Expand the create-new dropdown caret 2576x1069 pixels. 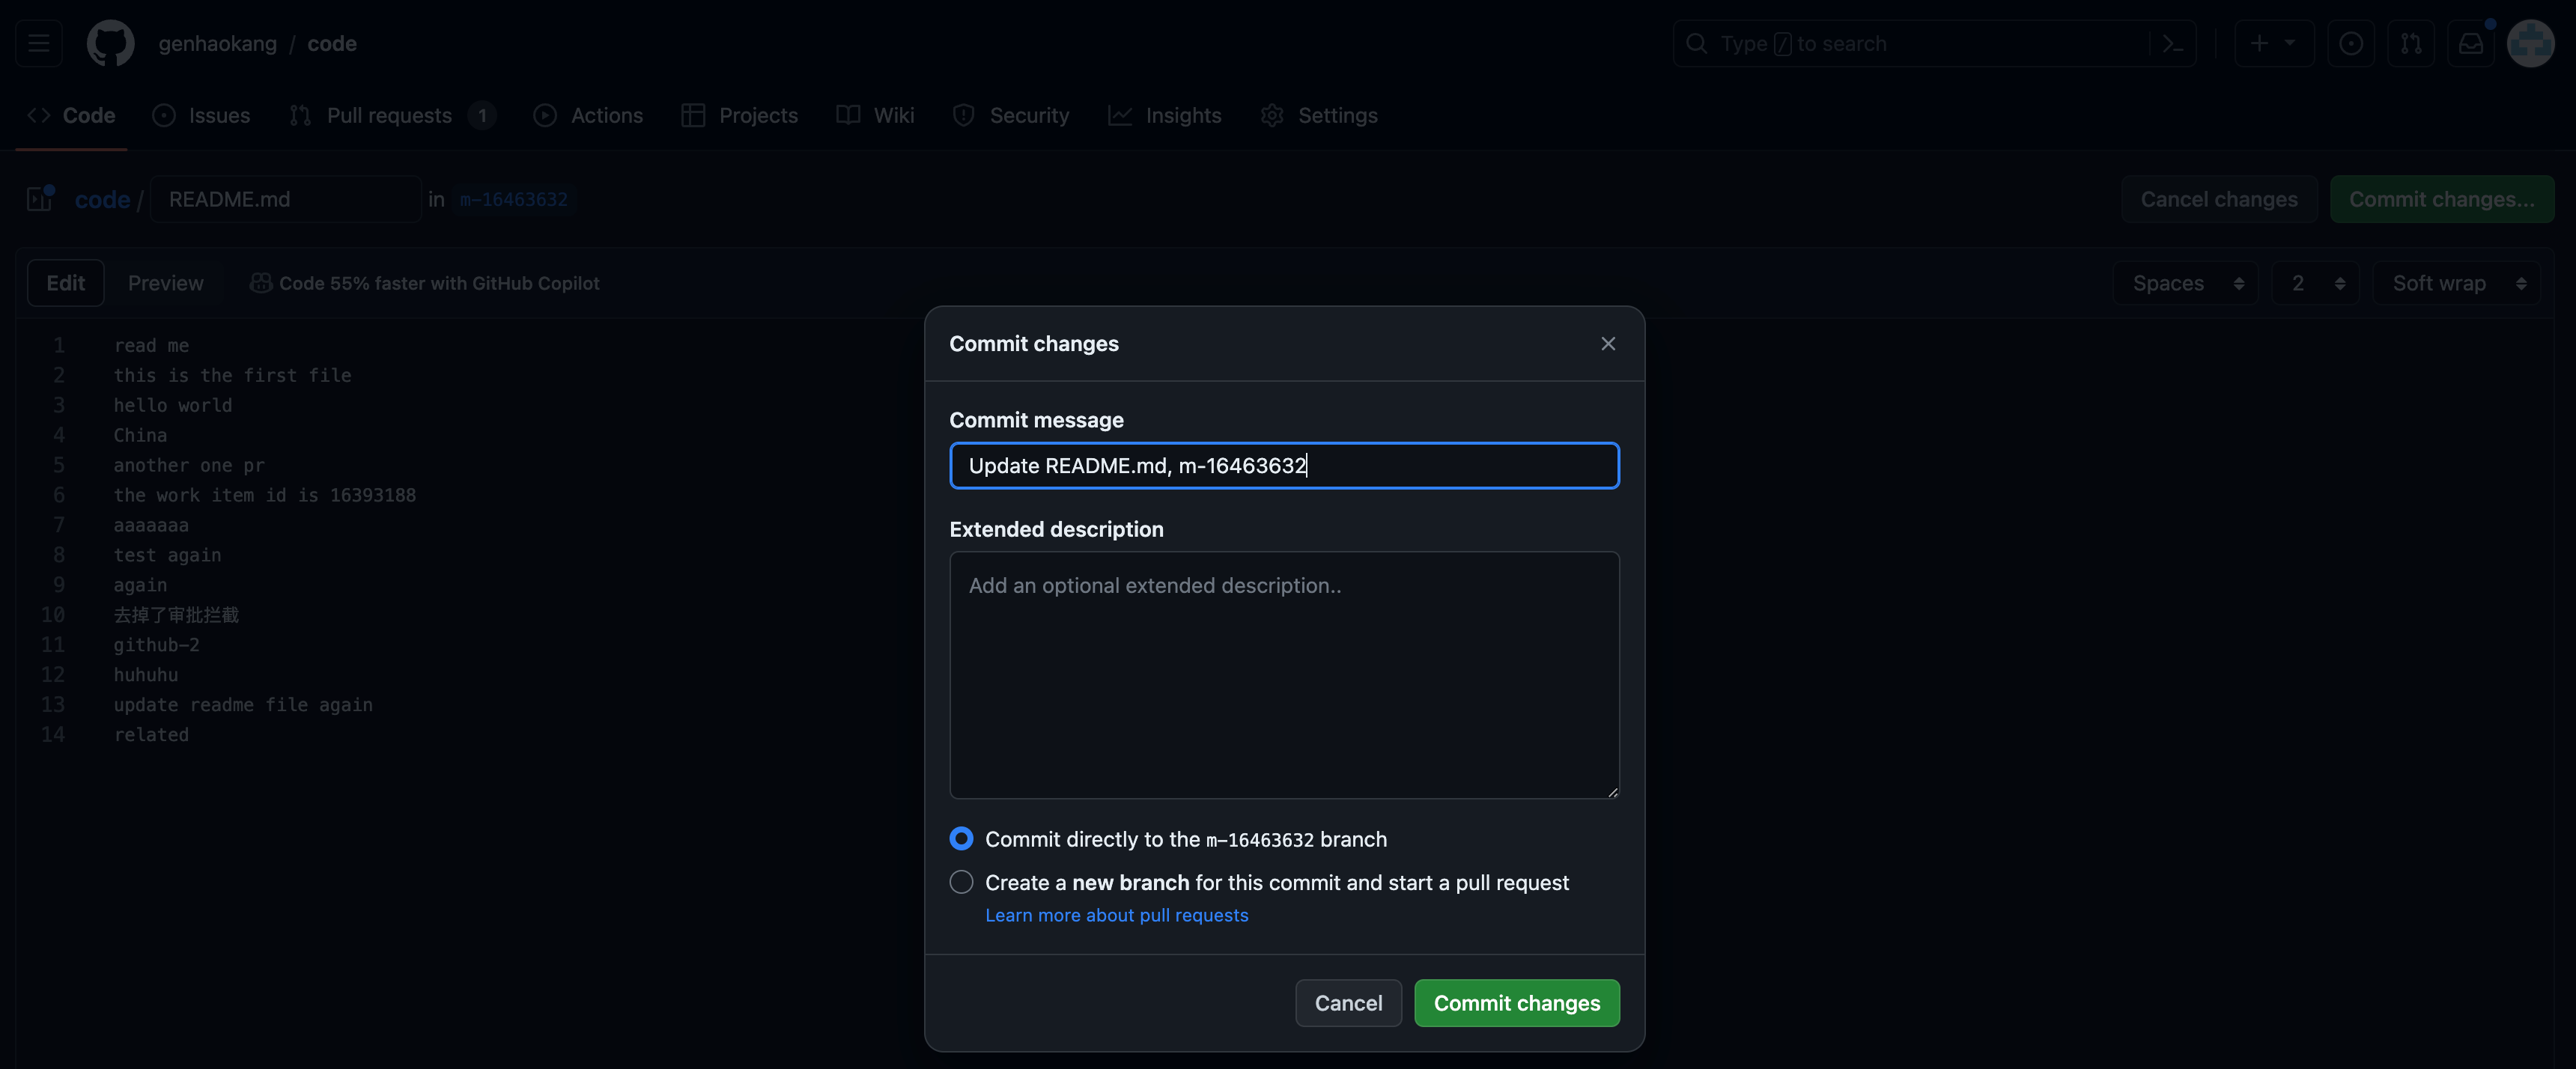tap(2290, 43)
